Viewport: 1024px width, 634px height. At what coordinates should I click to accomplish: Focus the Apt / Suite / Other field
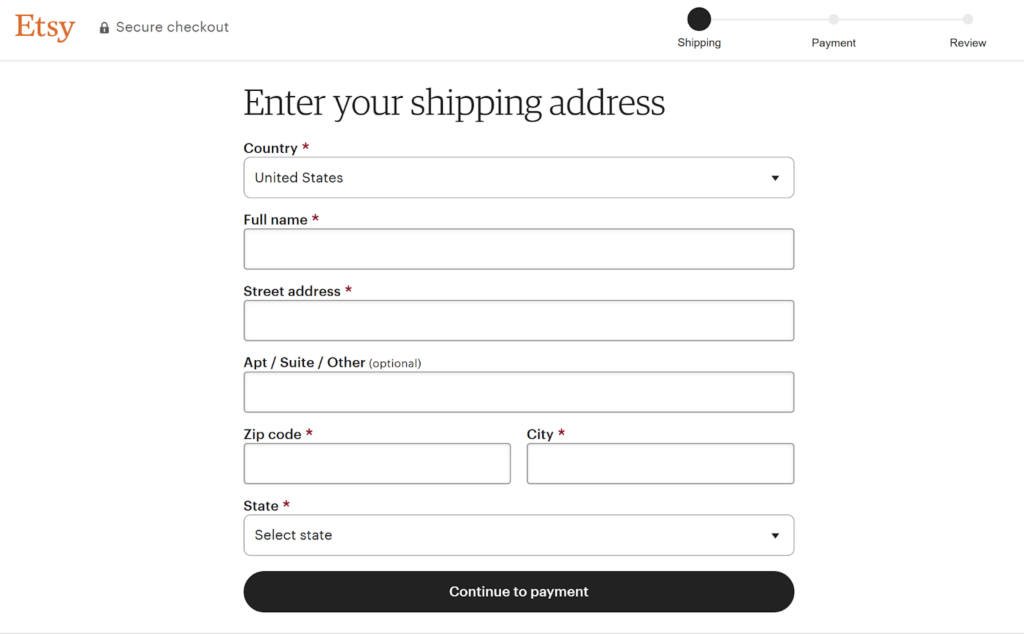(x=519, y=392)
